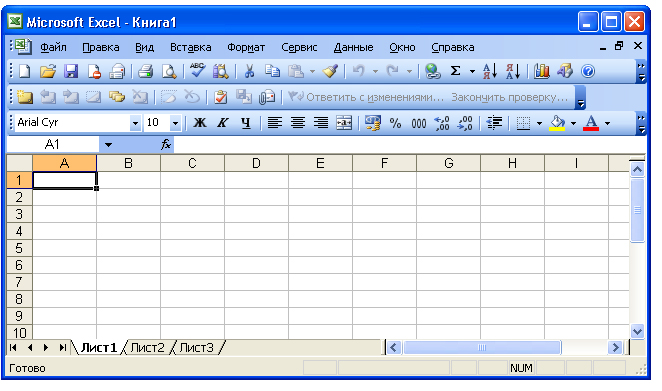662x391 pixels.
Task: Go to last sheet tab navigation arrow
Action: pyautogui.click(x=62, y=348)
